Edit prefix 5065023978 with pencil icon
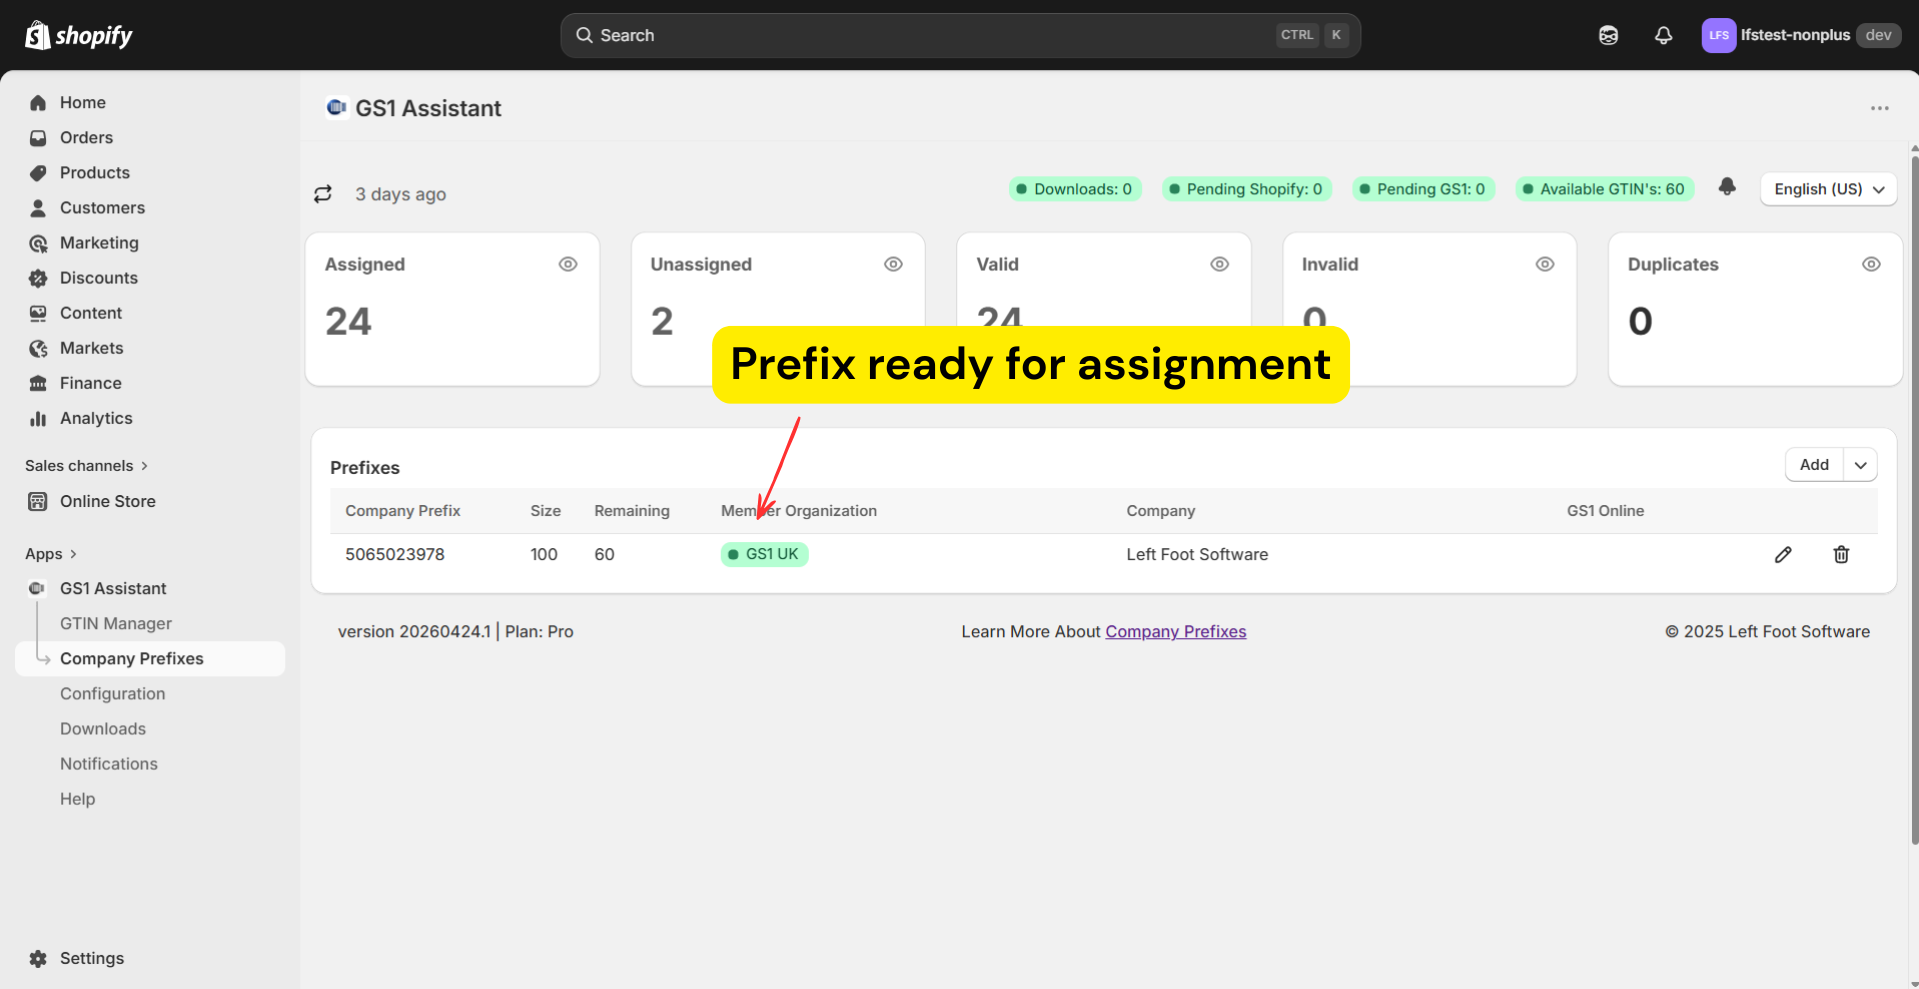This screenshot has width=1919, height=989. point(1783,554)
